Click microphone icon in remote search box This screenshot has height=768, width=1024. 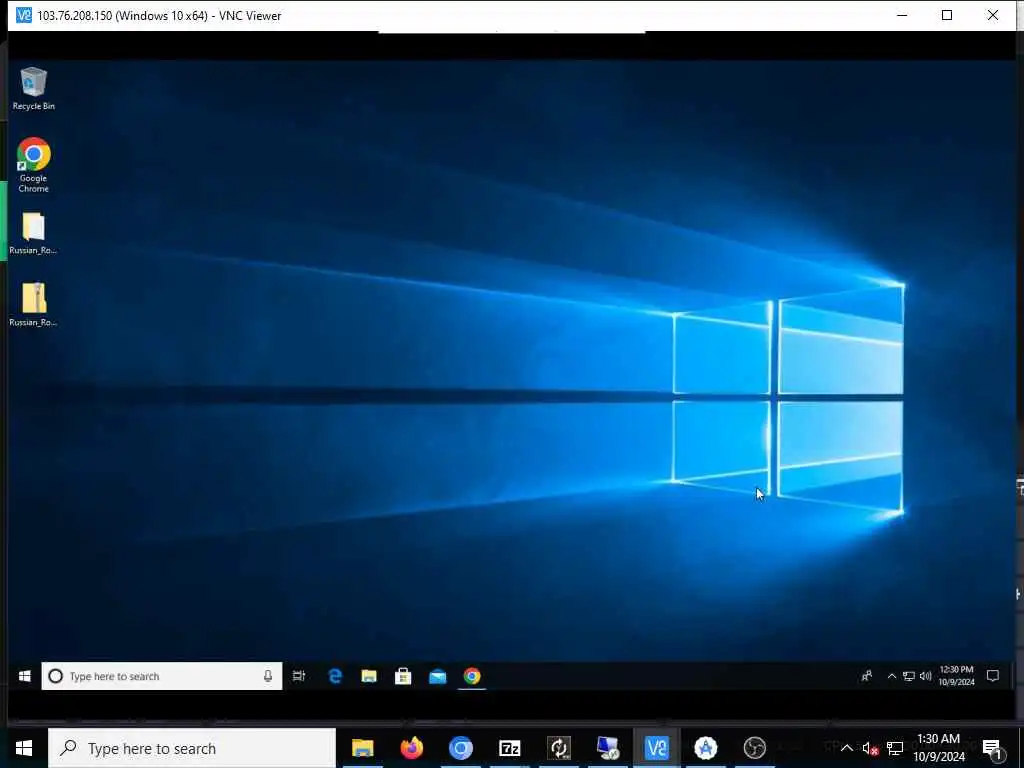point(268,676)
